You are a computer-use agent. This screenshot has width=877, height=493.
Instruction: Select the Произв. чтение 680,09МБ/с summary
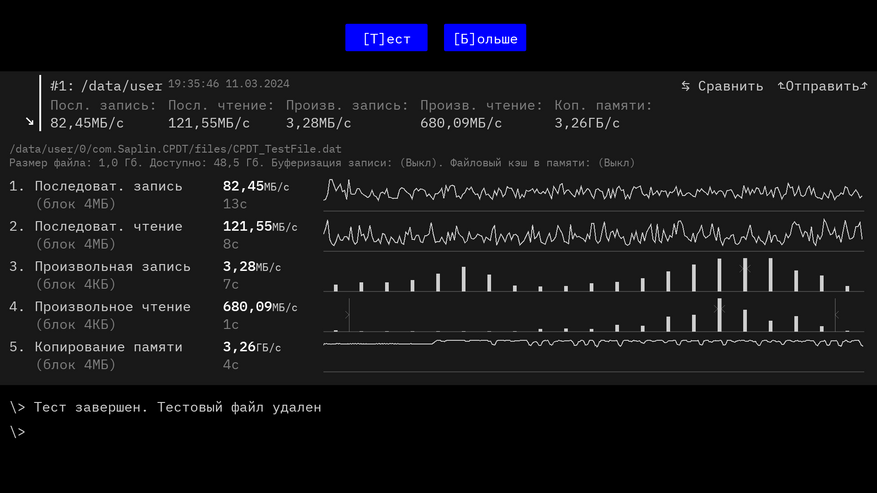(x=481, y=114)
